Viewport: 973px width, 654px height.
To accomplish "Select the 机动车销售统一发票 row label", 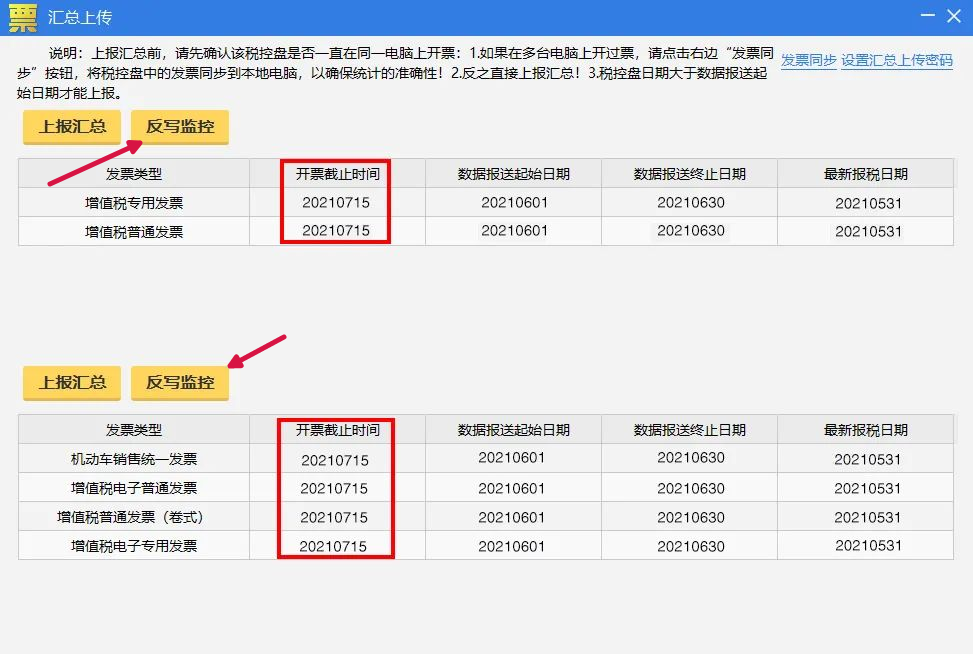I will [x=134, y=459].
